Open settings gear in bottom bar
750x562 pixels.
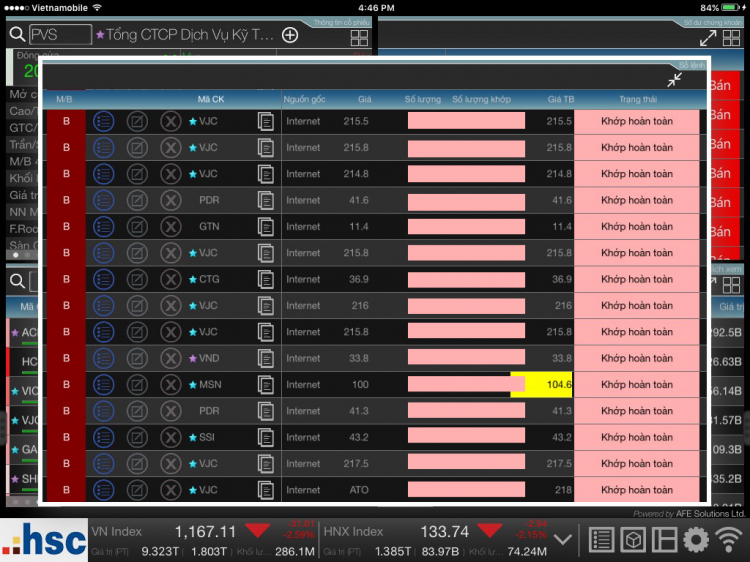(x=696, y=540)
